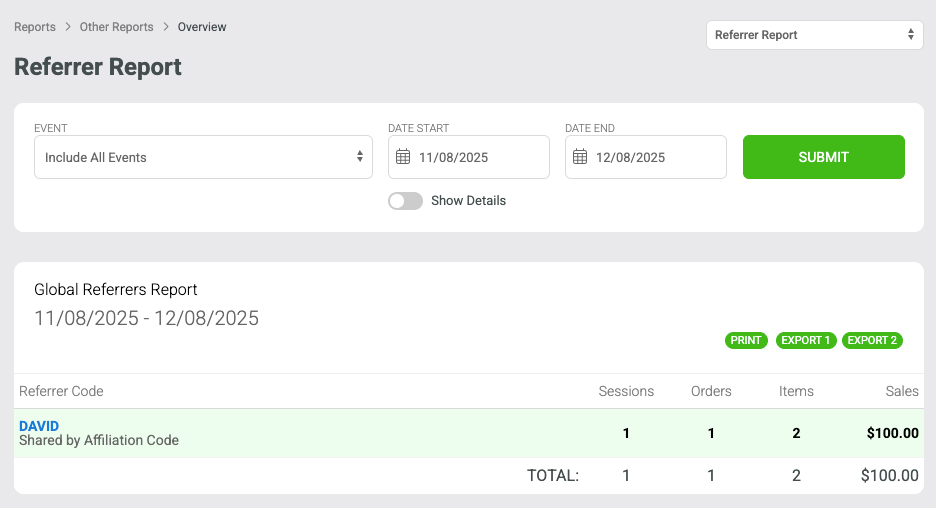This screenshot has height=508, width=936.
Task: Open the Include All Events dropdown
Action: click(203, 157)
